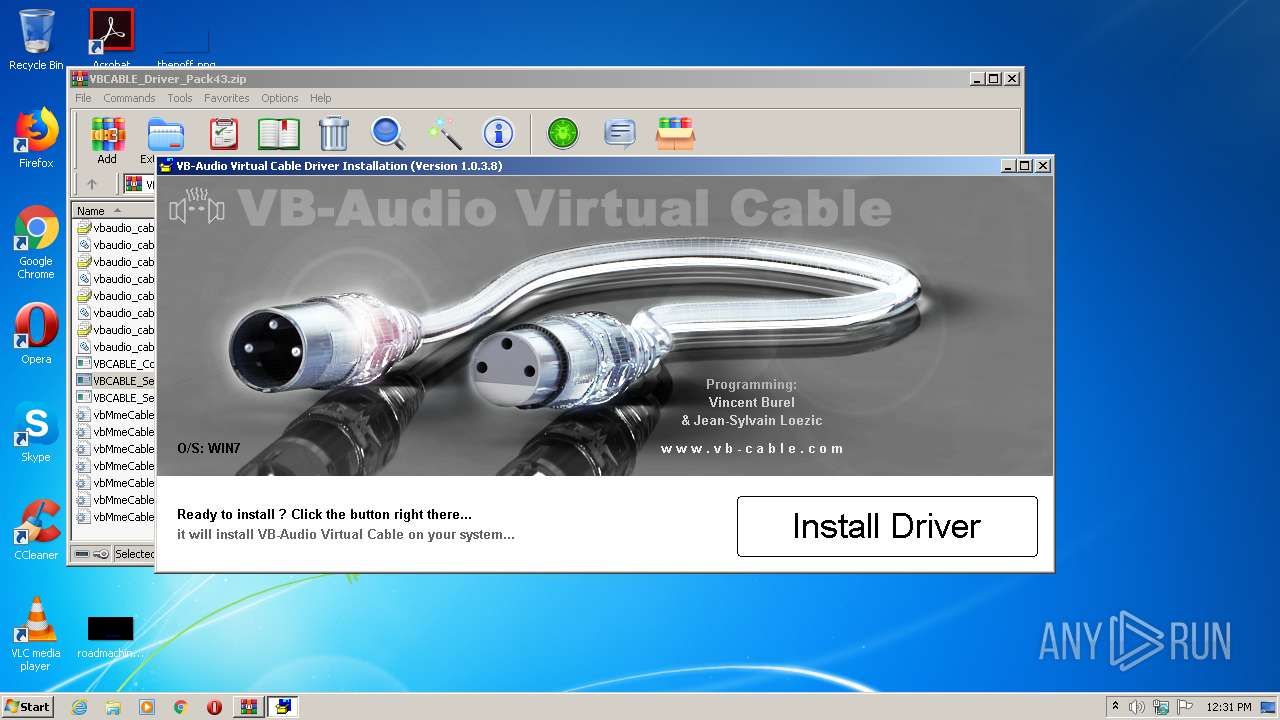Viewport: 1280px width, 720px height.
Task: Open Internet Explorer from the taskbar
Action: coord(79,707)
